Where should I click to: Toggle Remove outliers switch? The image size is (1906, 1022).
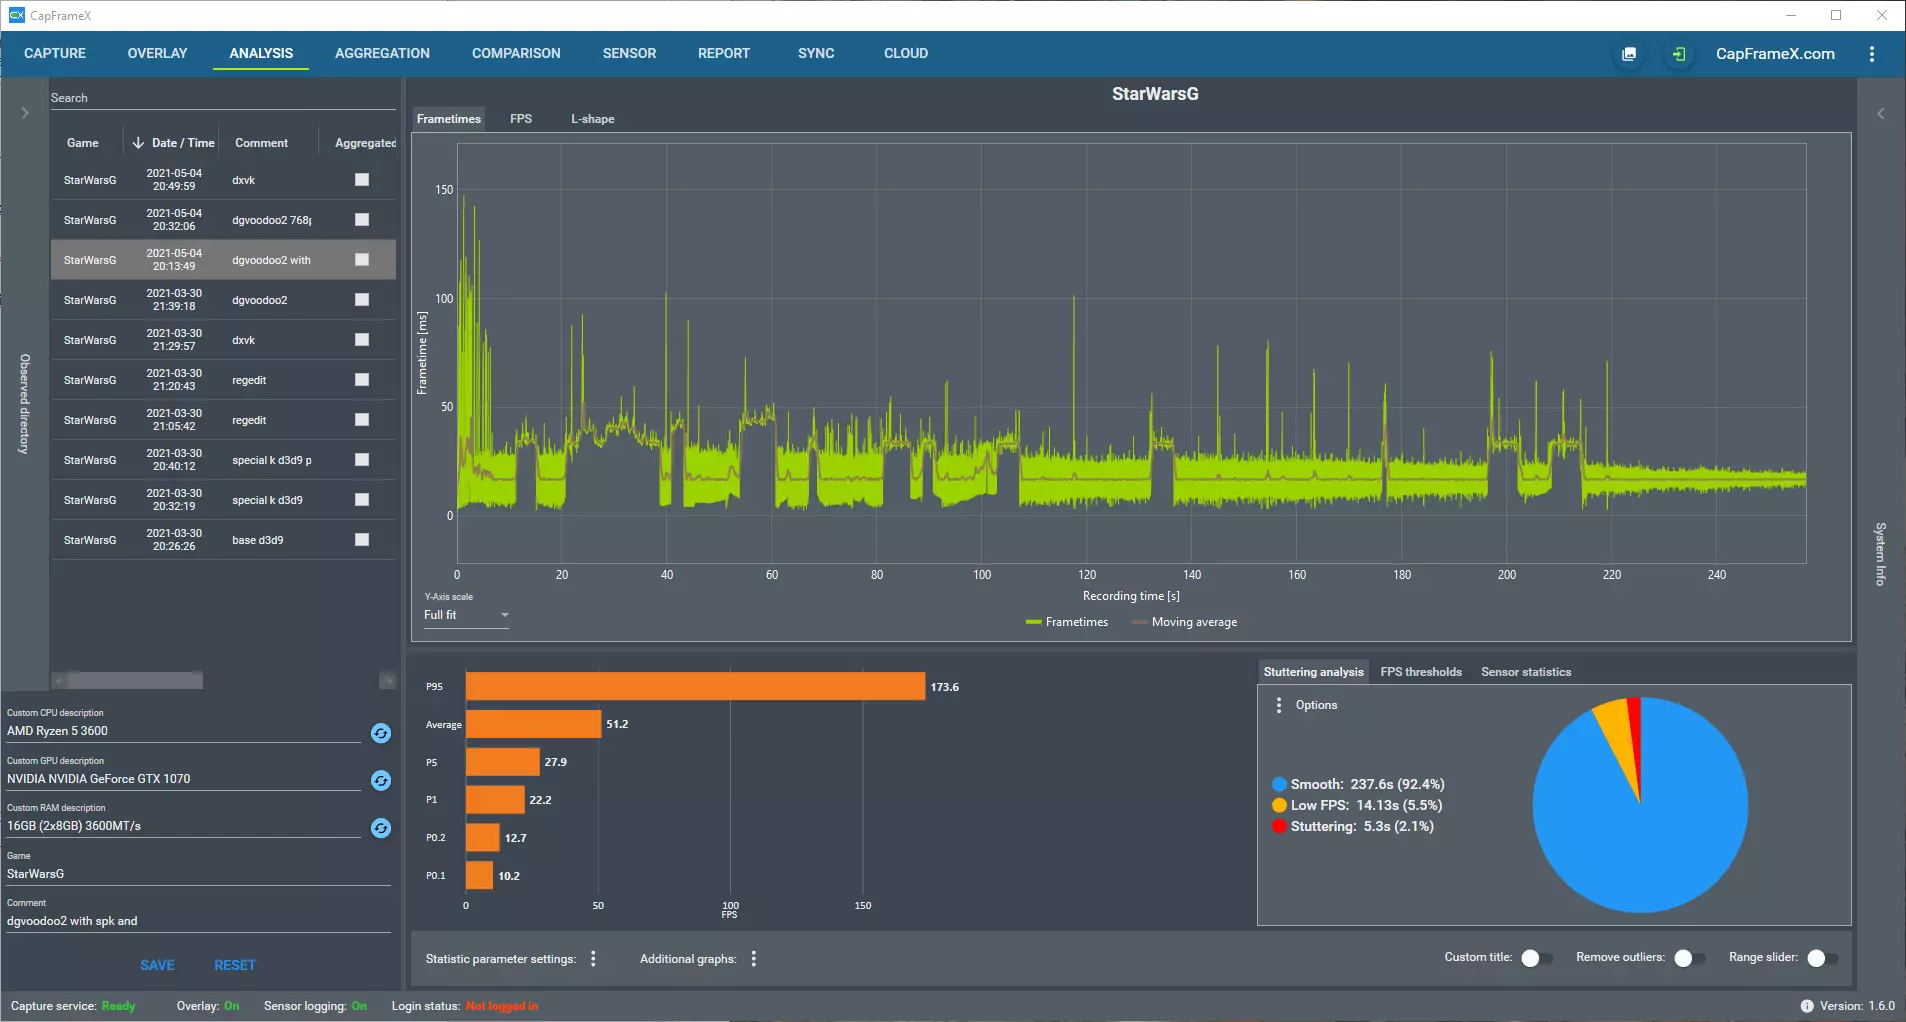click(x=1689, y=958)
